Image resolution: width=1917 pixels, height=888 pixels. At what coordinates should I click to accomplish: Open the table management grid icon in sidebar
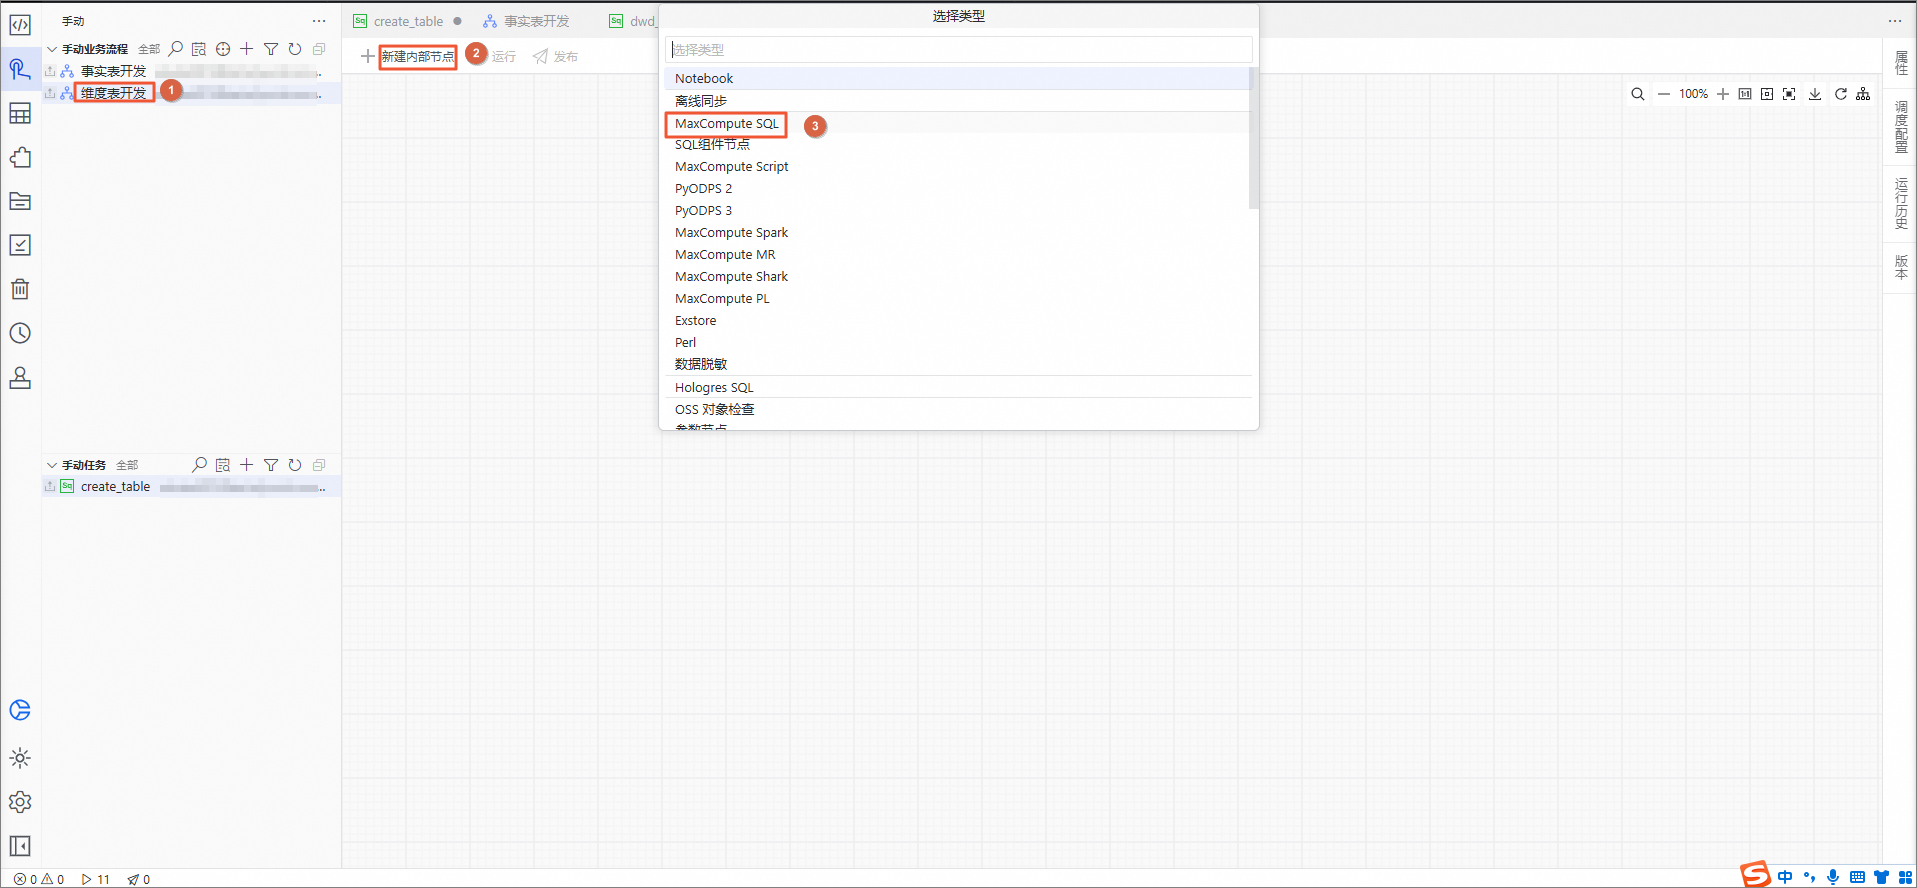[x=20, y=113]
